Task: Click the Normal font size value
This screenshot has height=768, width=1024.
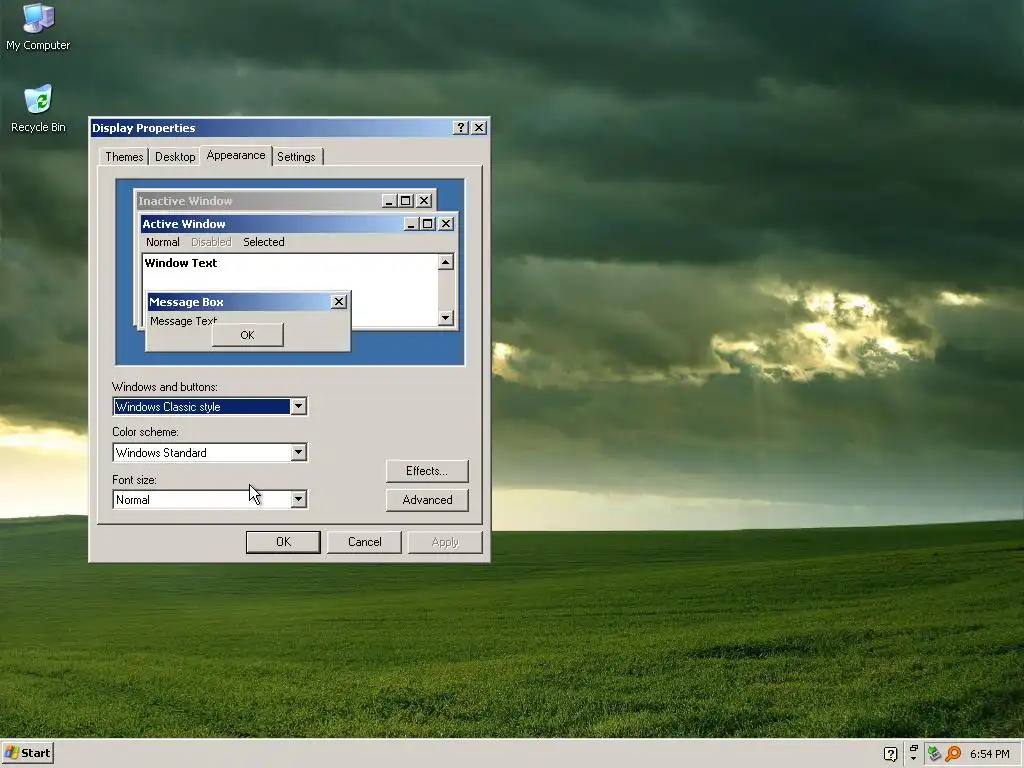Action: (133, 500)
